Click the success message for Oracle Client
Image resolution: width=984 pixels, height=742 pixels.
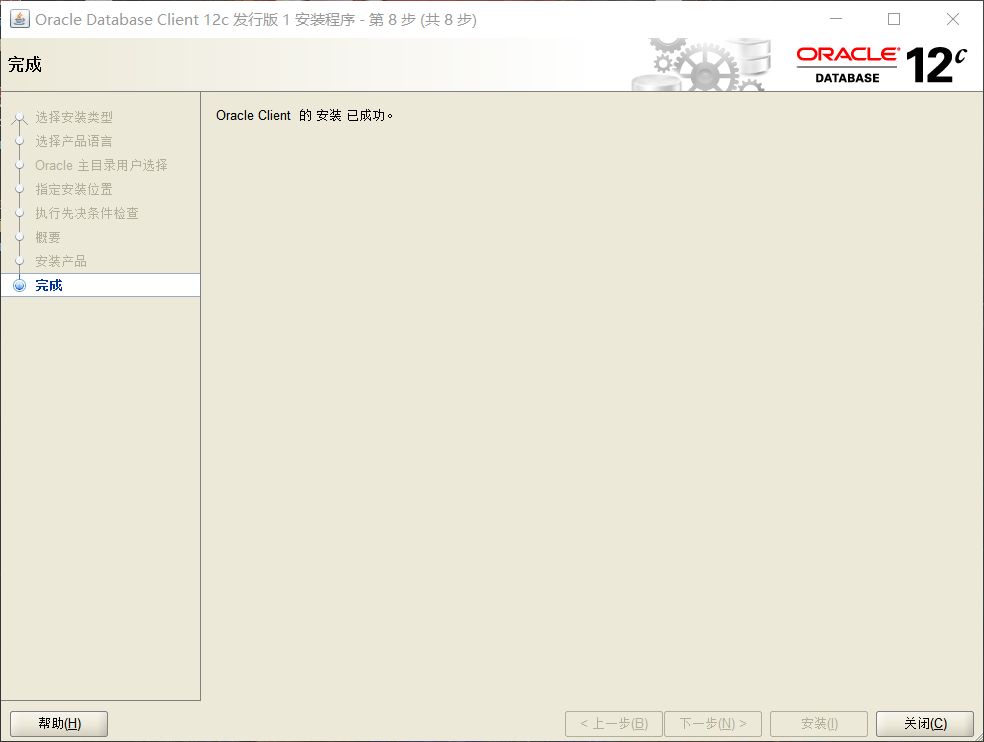305,115
